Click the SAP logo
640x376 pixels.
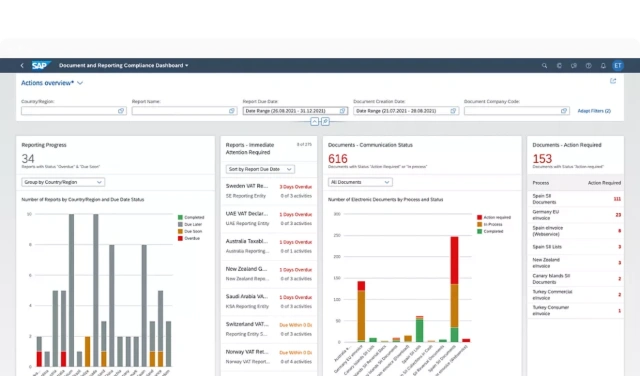41,65
